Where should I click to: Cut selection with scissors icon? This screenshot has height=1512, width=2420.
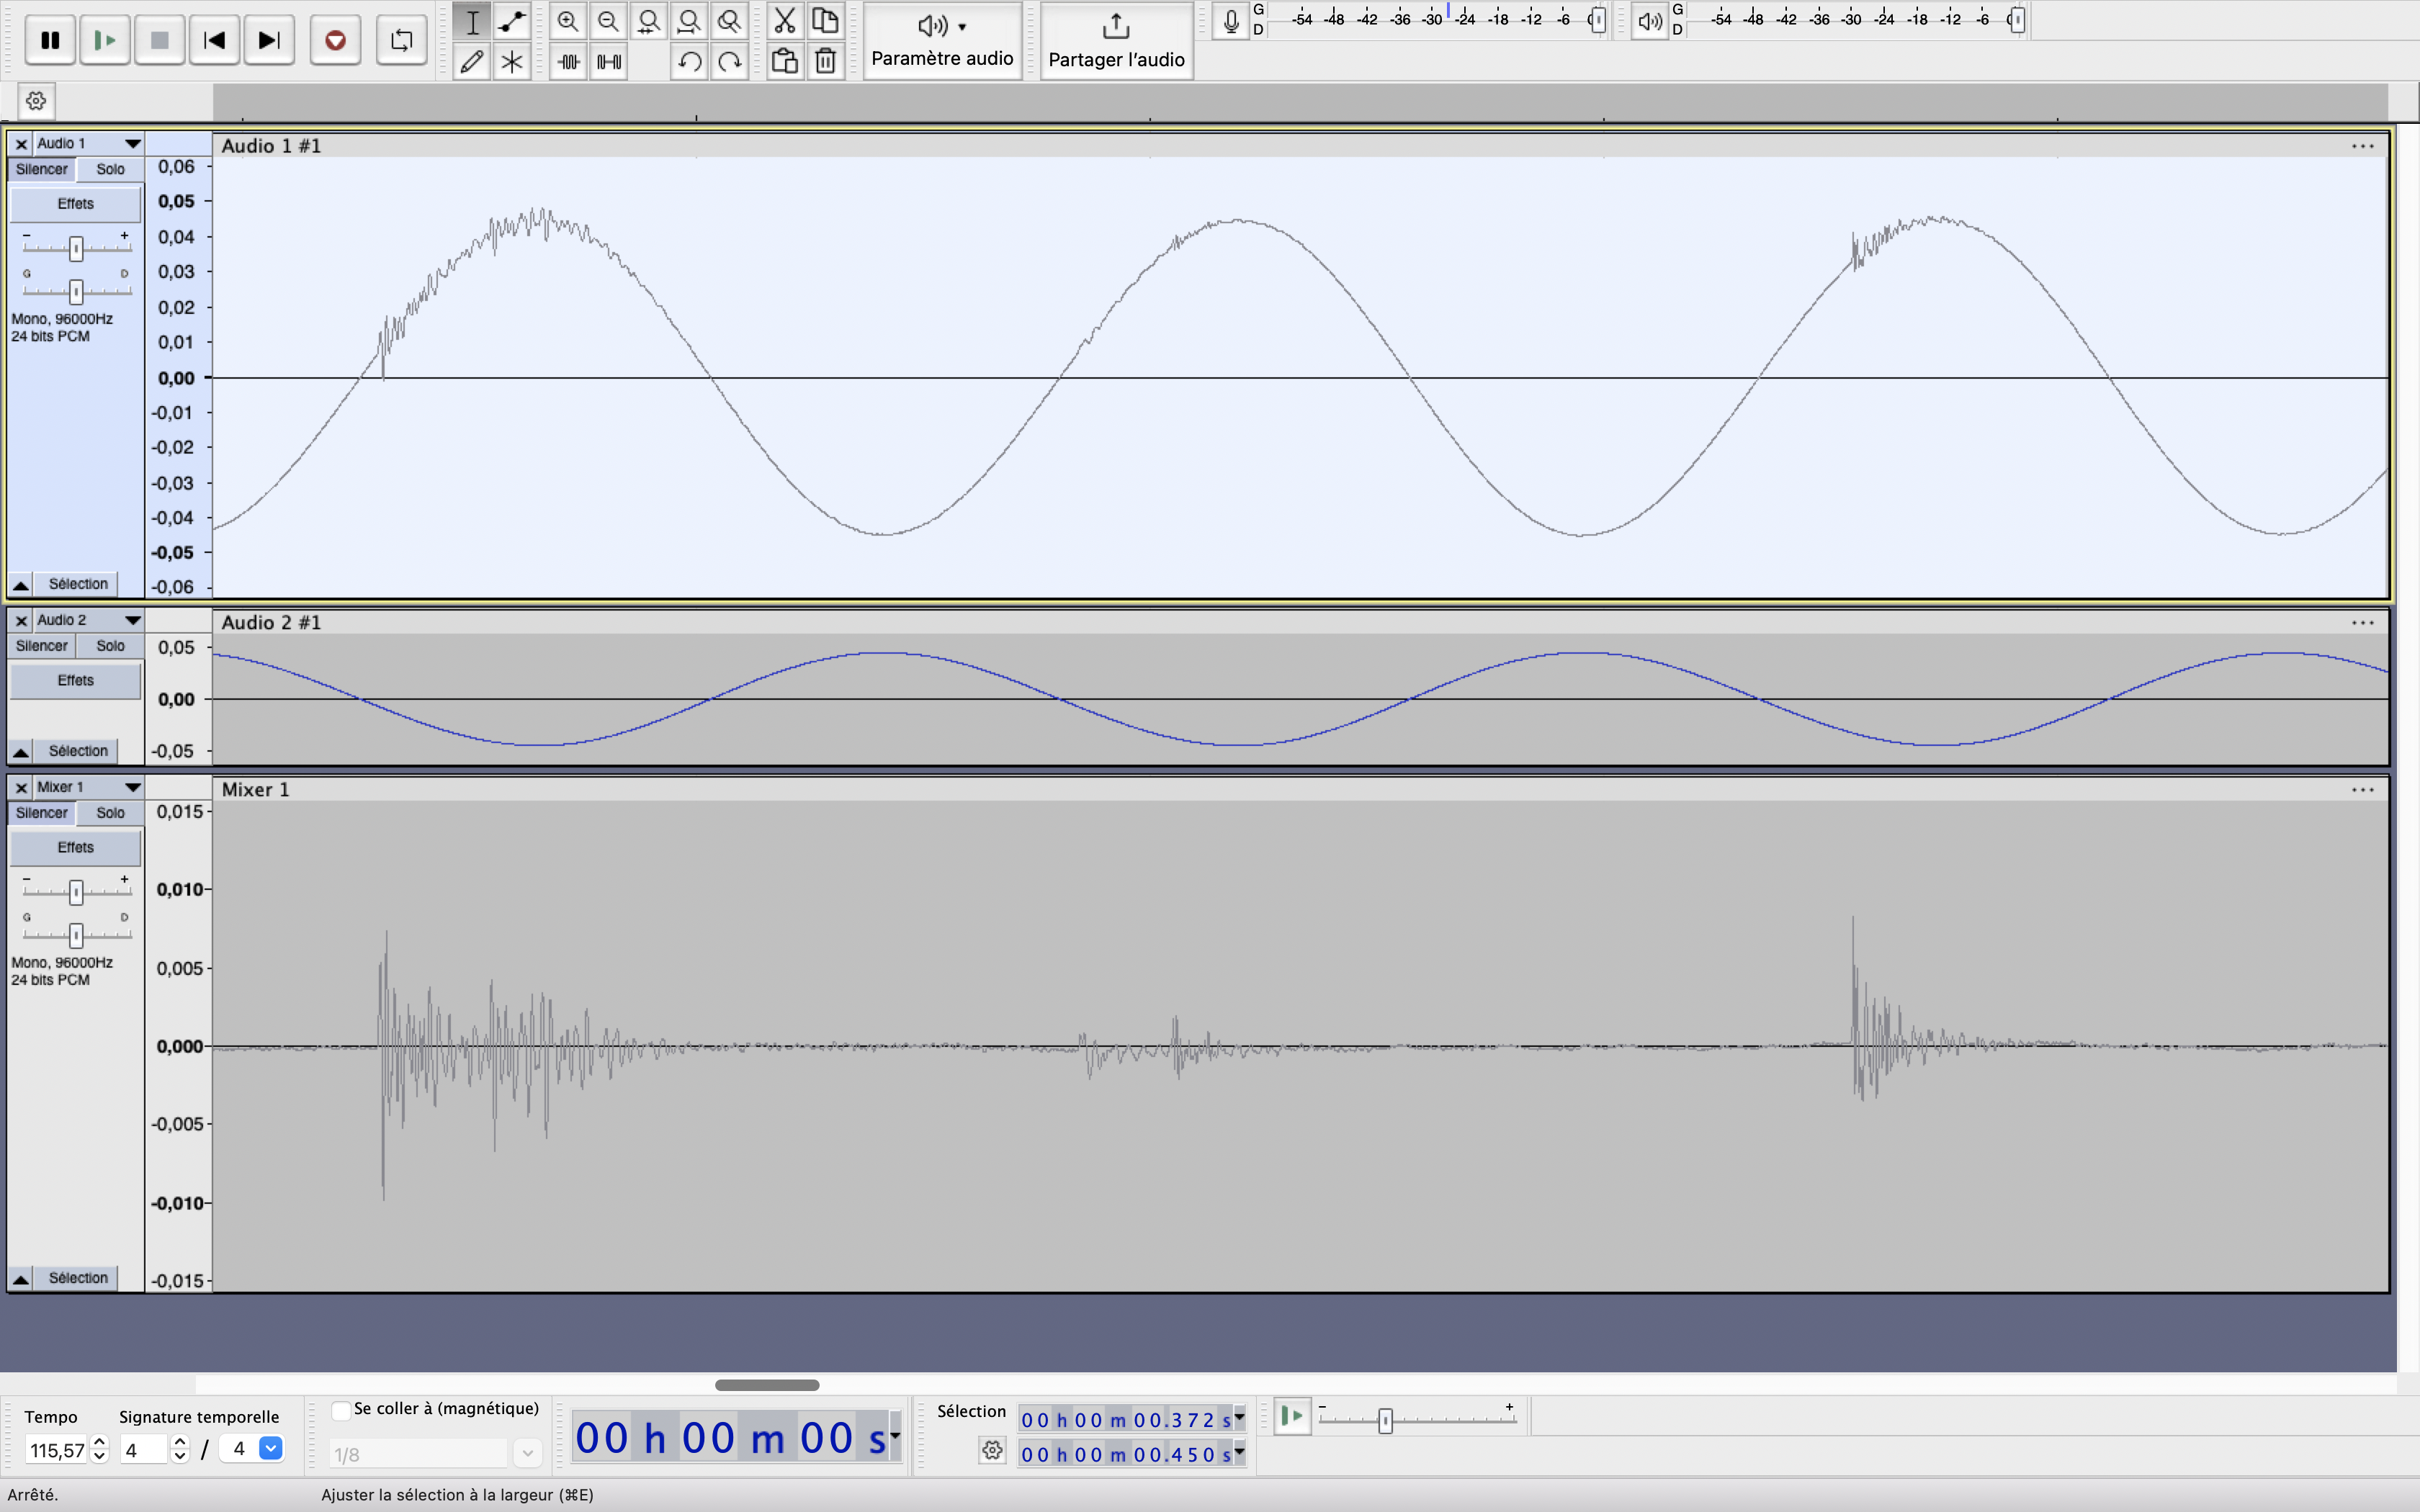tap(785, 21)
